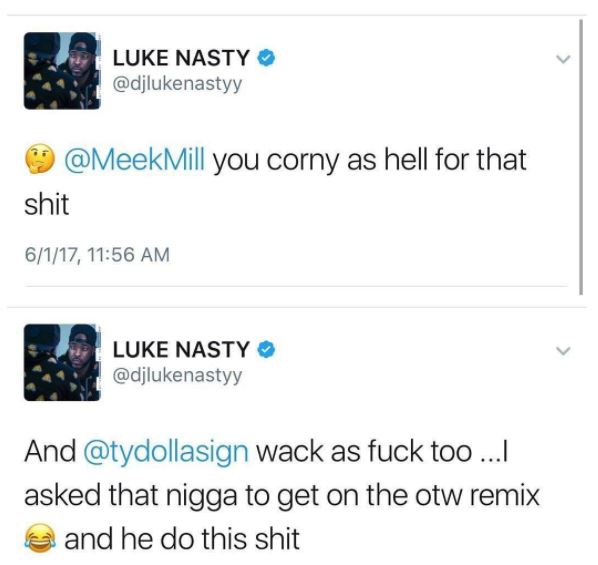Click LUKE NASTY name in first tweet

[x=181, y=58]
